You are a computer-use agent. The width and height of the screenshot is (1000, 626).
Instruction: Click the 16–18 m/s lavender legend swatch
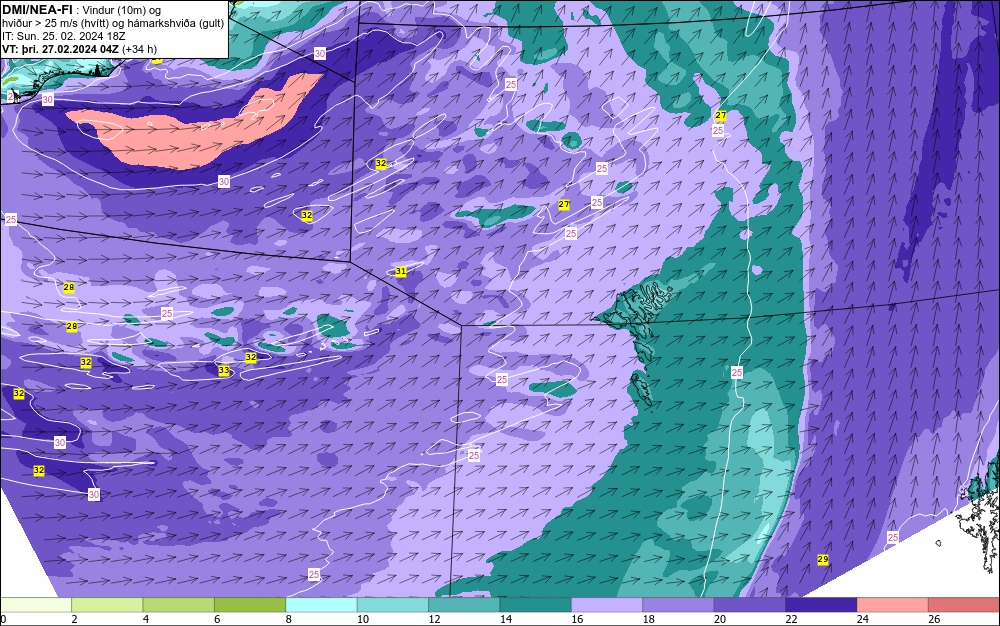tap(607, 605)
